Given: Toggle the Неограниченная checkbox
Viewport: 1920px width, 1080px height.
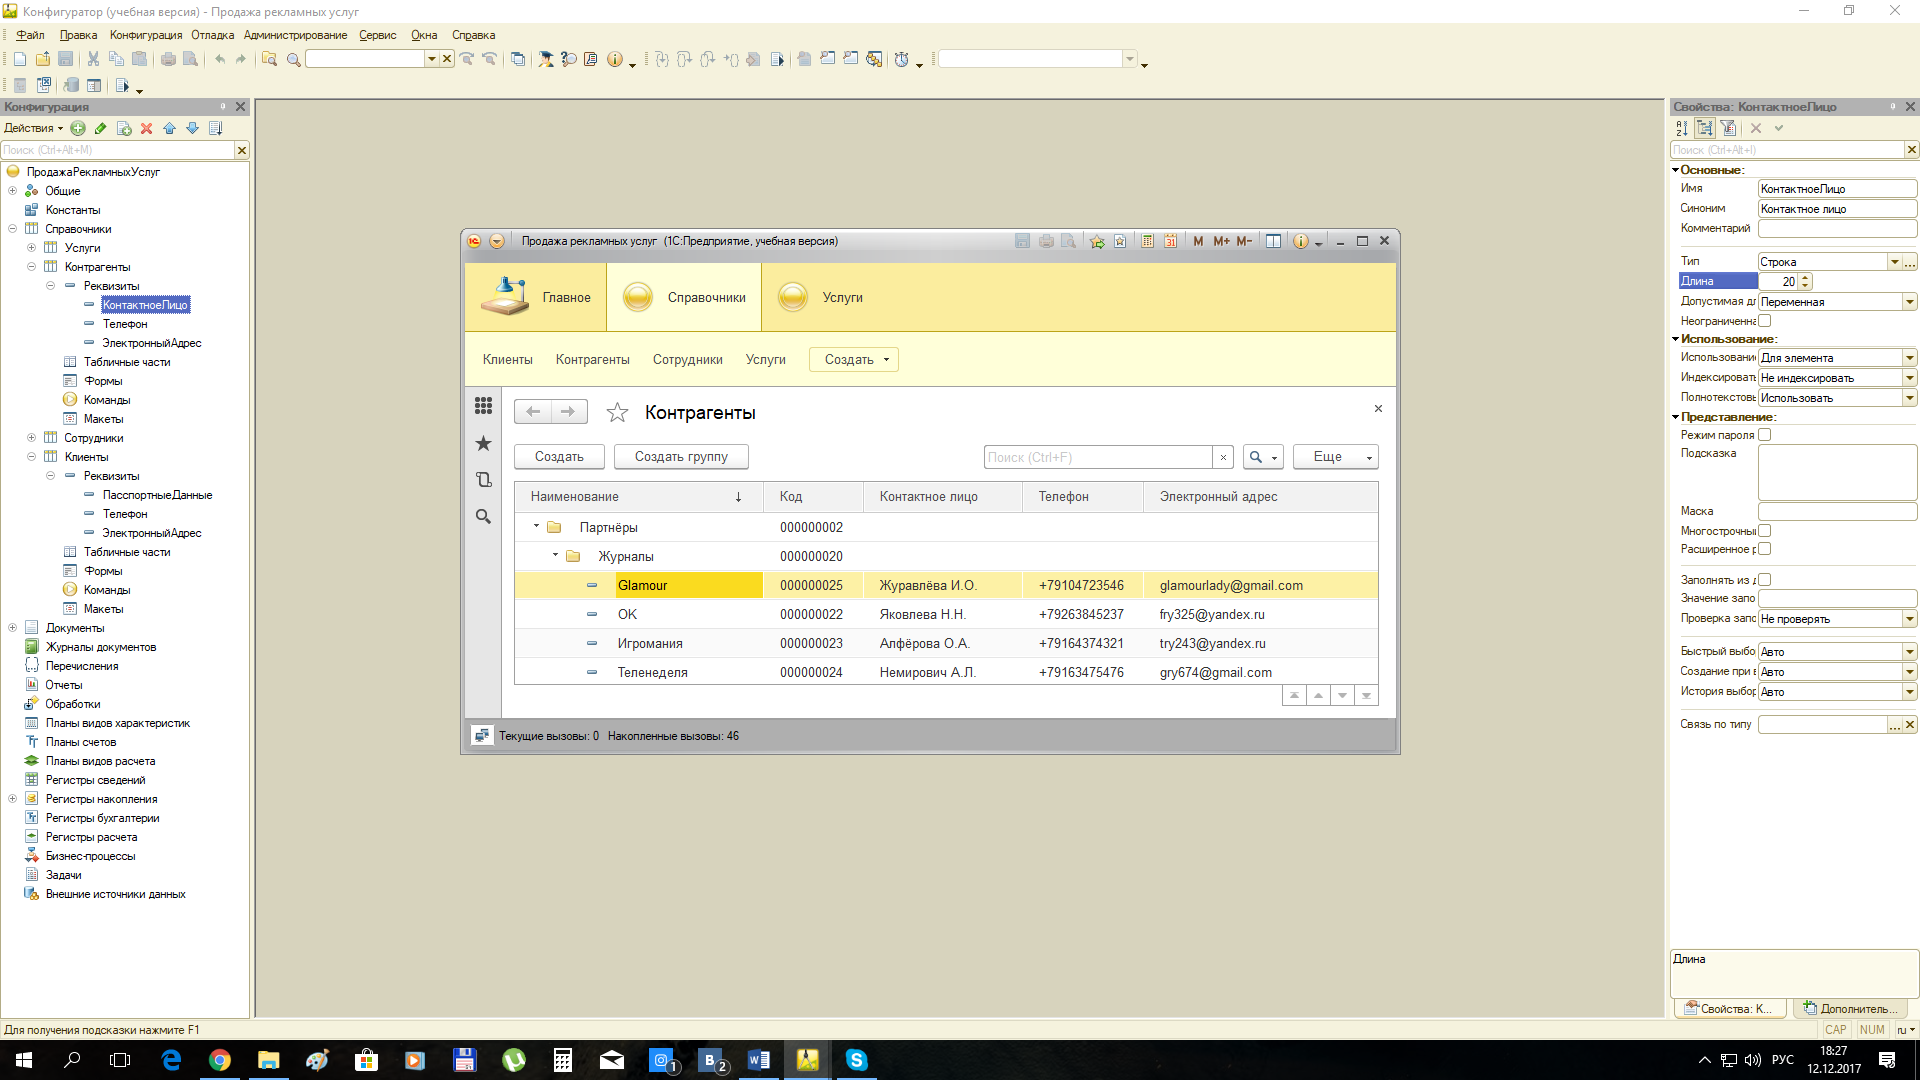Looking at the screenshot, I should (x=1765, y=321).
